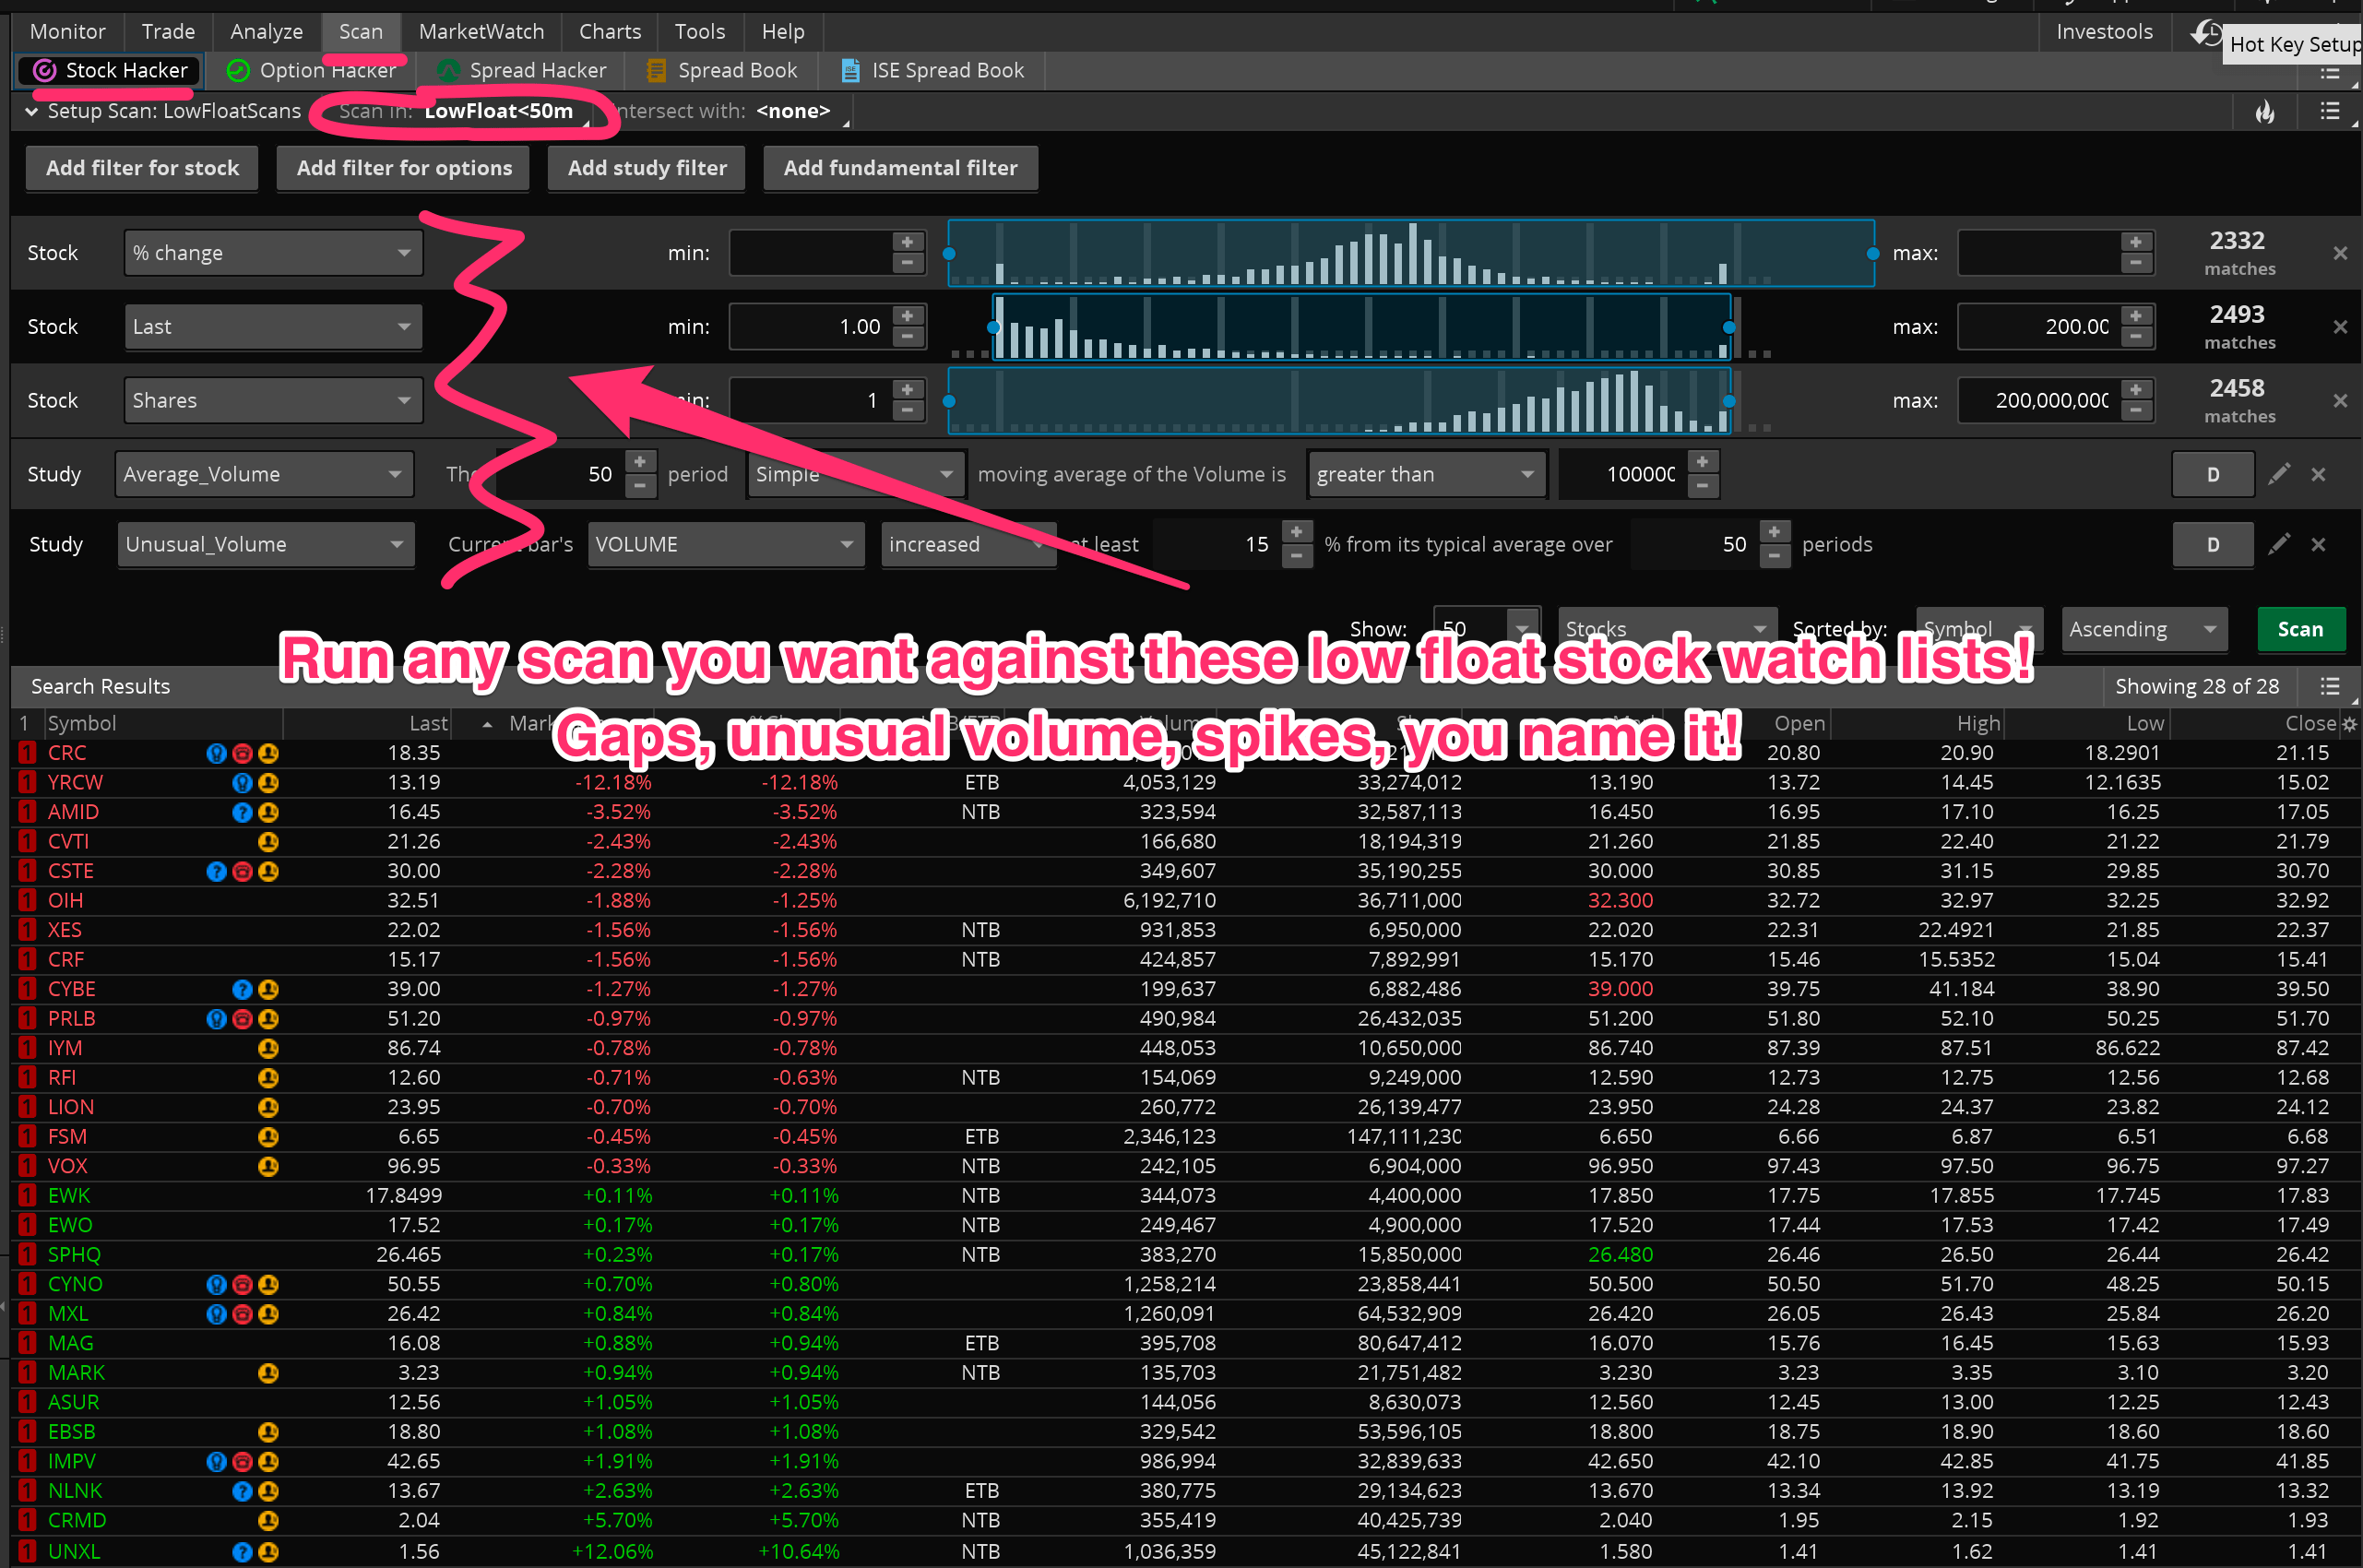The image size is (2363, 1568).
Task: Click the flame icon above the filter panel
Action: pos(2266,111)
